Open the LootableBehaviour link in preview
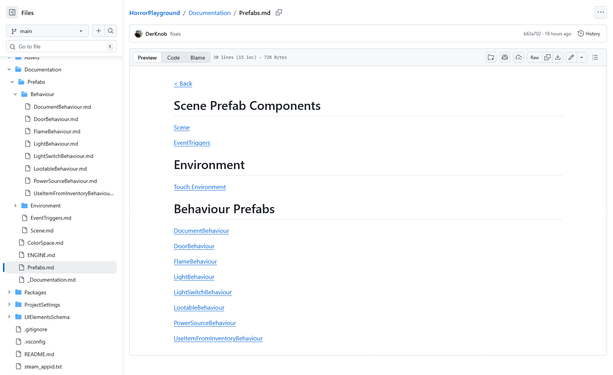Image resolution: width=613 pixels, height=375 pixels. pyautogui.click(x=199, y=307)
